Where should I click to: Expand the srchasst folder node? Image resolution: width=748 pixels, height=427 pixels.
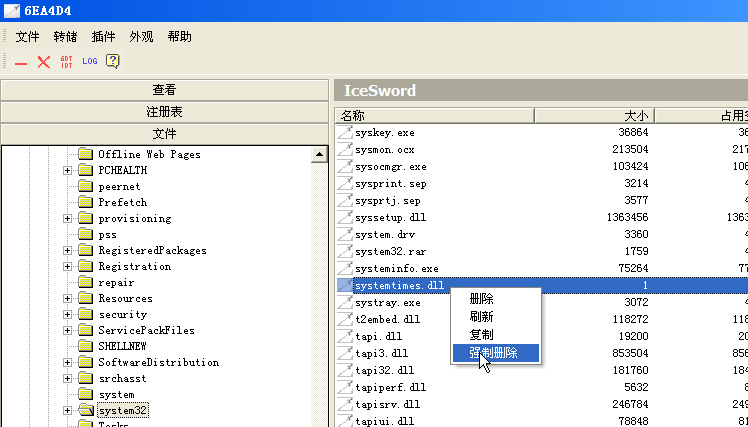click(67, 379)
